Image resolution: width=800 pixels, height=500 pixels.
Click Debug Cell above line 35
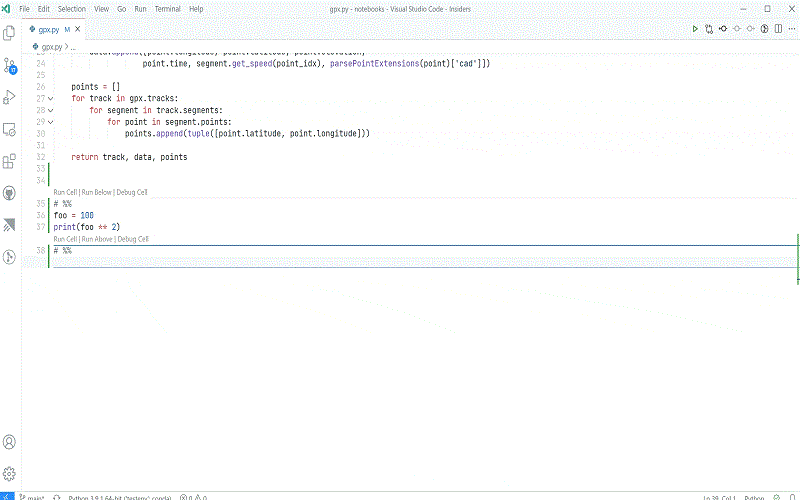tap(132, 192)
